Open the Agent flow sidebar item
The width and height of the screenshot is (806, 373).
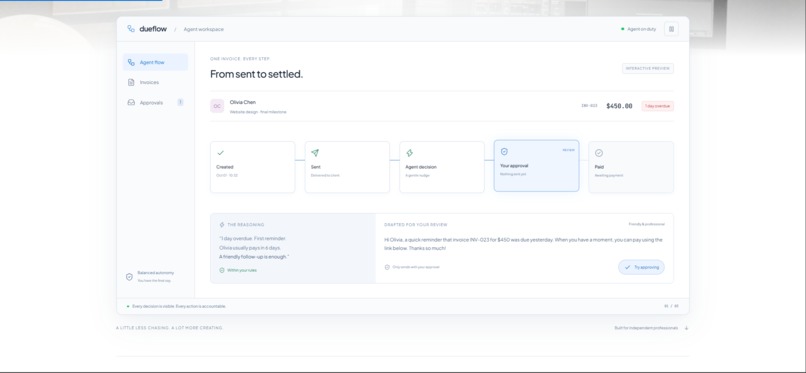155,62
